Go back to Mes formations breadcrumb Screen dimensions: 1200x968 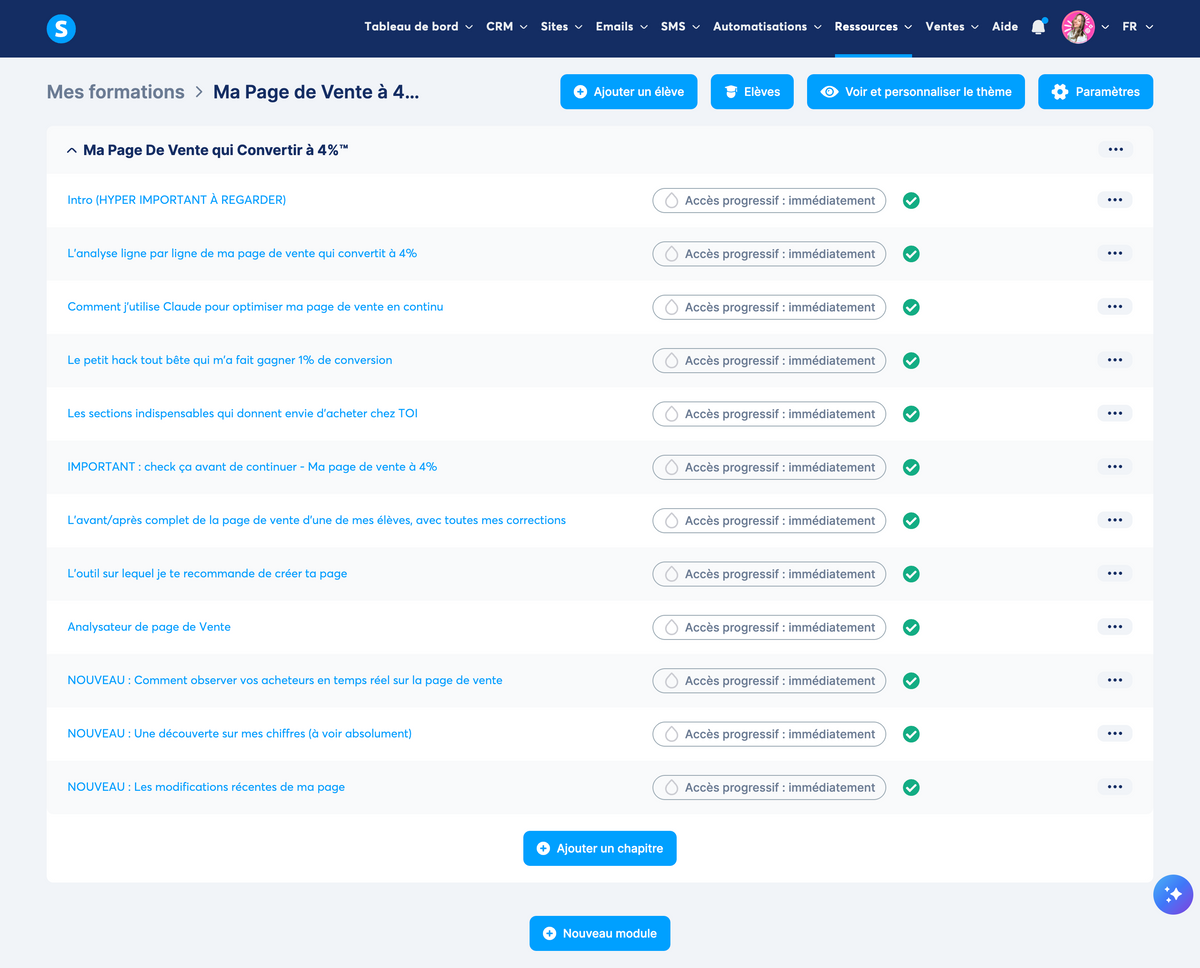point(116,92)
